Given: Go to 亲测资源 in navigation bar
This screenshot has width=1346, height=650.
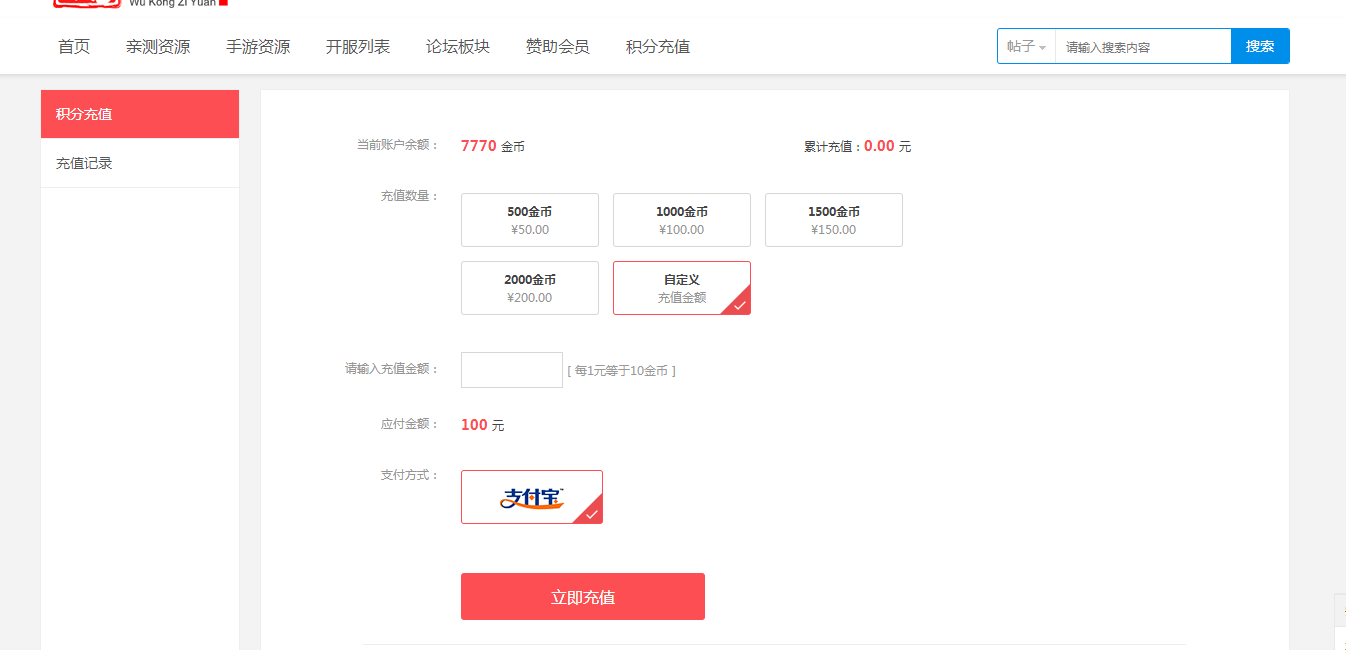Looking at the screenshot, I should point(158,47).
